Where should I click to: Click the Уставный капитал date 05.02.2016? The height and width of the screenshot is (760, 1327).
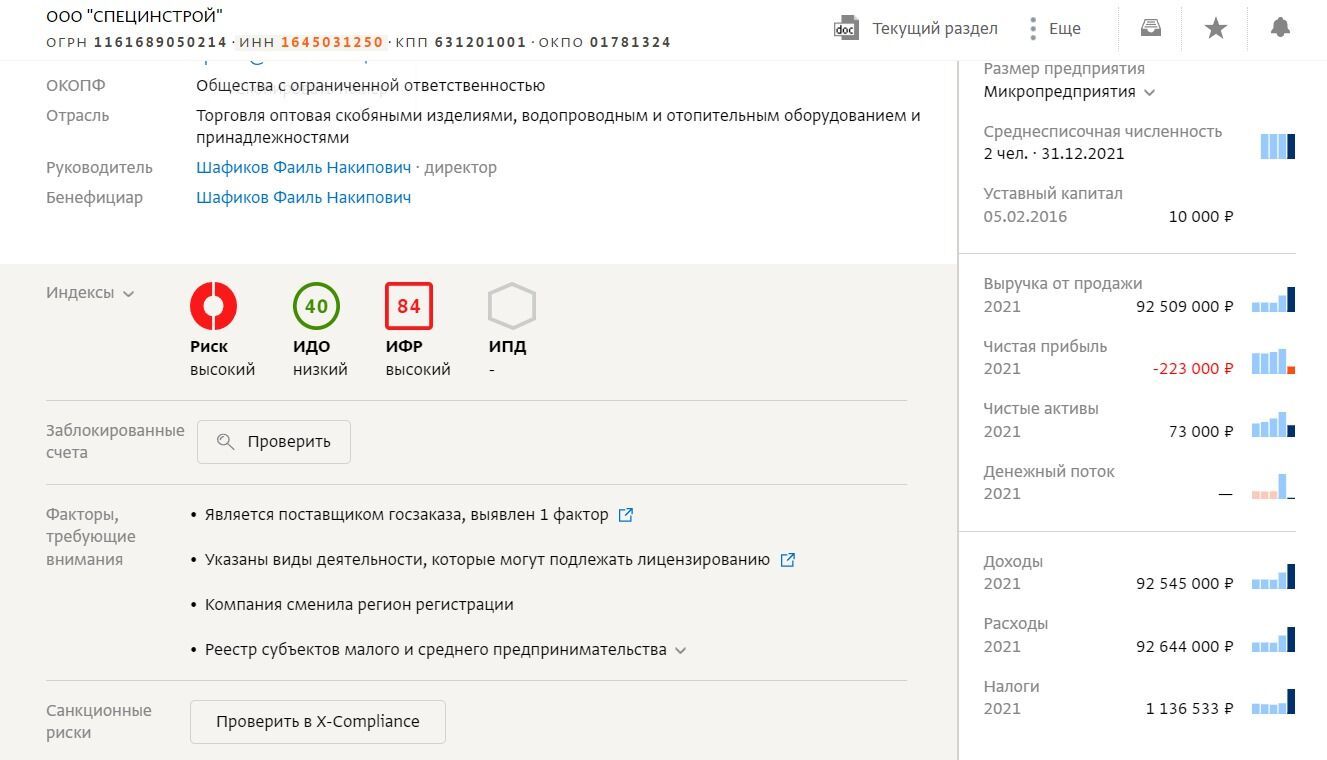(1025, 217)
